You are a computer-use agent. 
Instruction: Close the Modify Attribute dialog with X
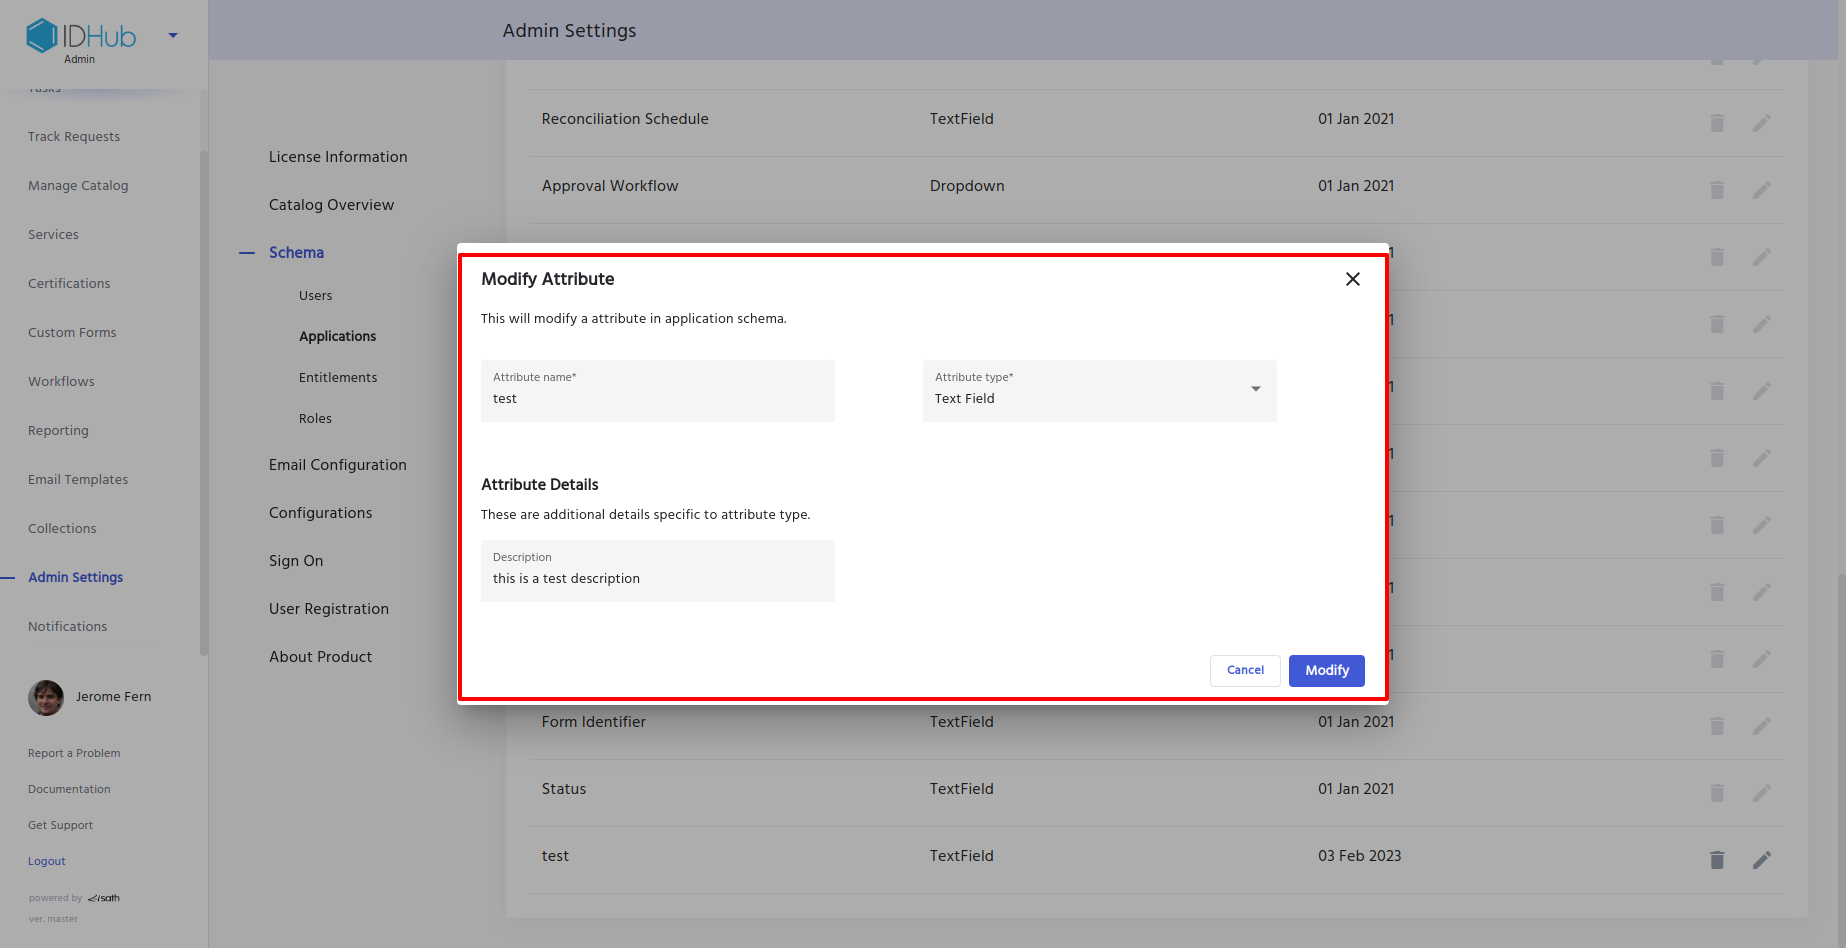[x=1352, y=279]
